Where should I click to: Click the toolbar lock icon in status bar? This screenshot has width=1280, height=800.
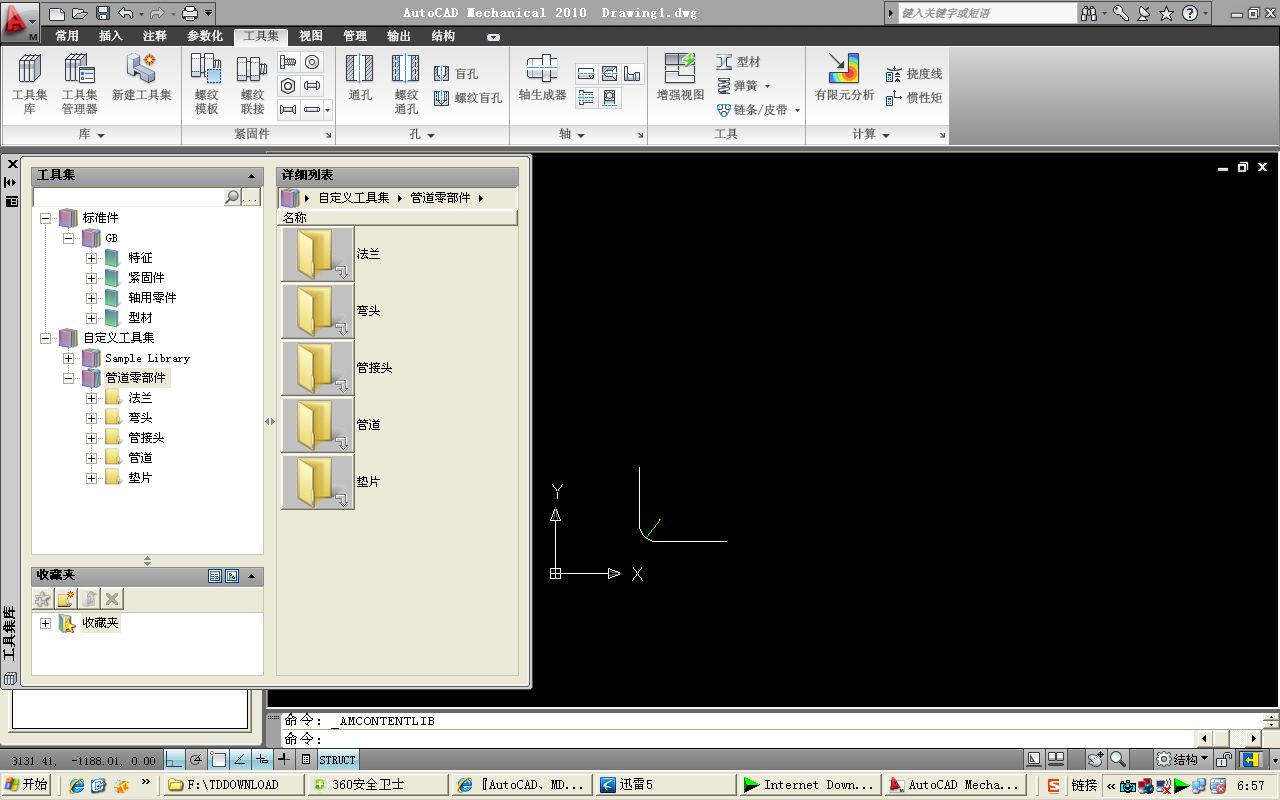pos(1223,759)
